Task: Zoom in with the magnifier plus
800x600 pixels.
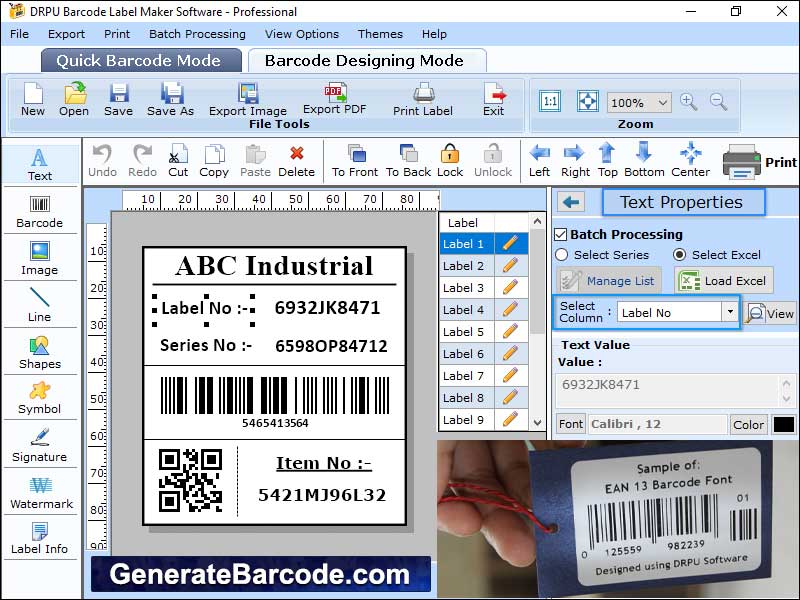Action: coord(688,102)
